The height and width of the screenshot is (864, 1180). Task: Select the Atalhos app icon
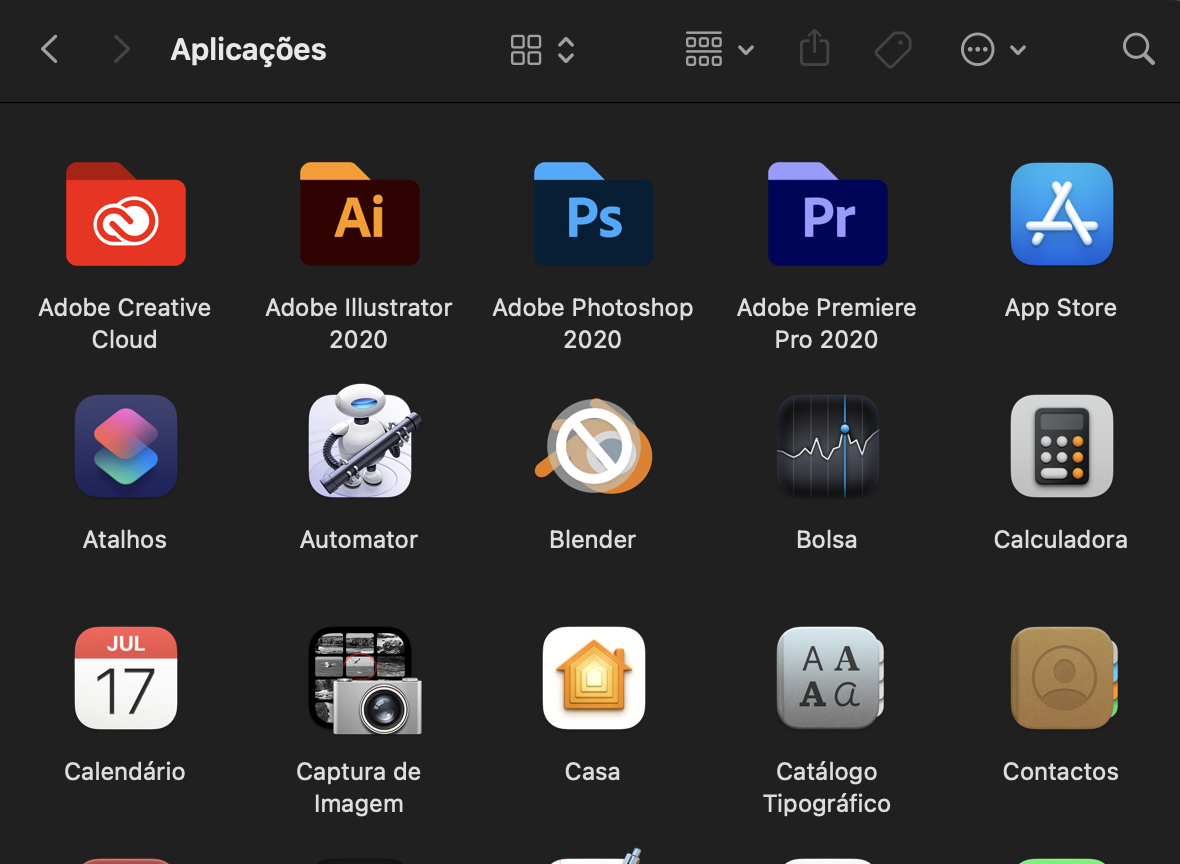(126, 446)
